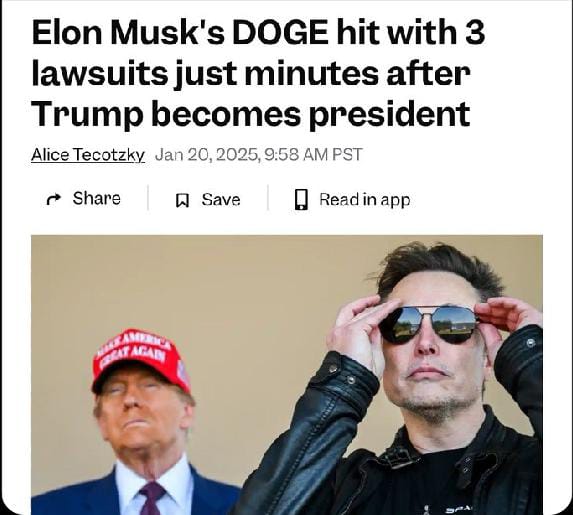Viewport: 573px width, 515px height.
Task: Click the 9:58 AM PST timestamp
Action: (313, 154)
